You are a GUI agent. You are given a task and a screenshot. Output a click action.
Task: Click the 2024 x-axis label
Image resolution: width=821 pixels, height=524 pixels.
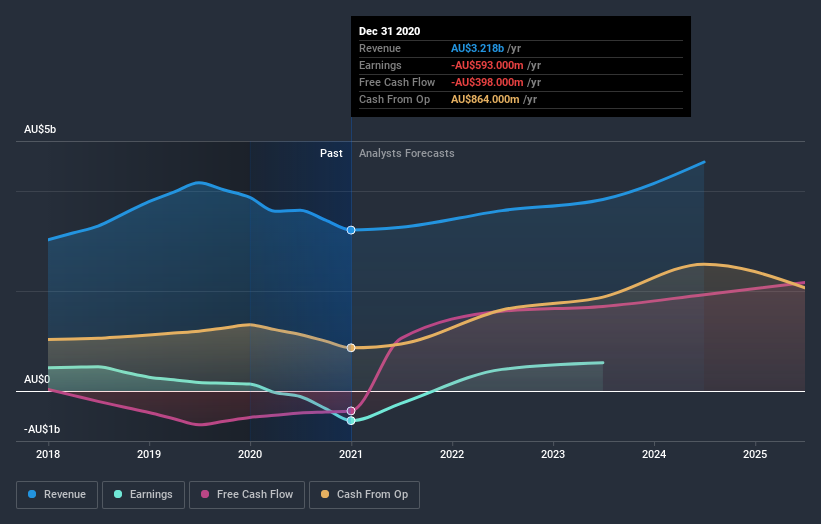pyautogui.click(x=654, y=454)
